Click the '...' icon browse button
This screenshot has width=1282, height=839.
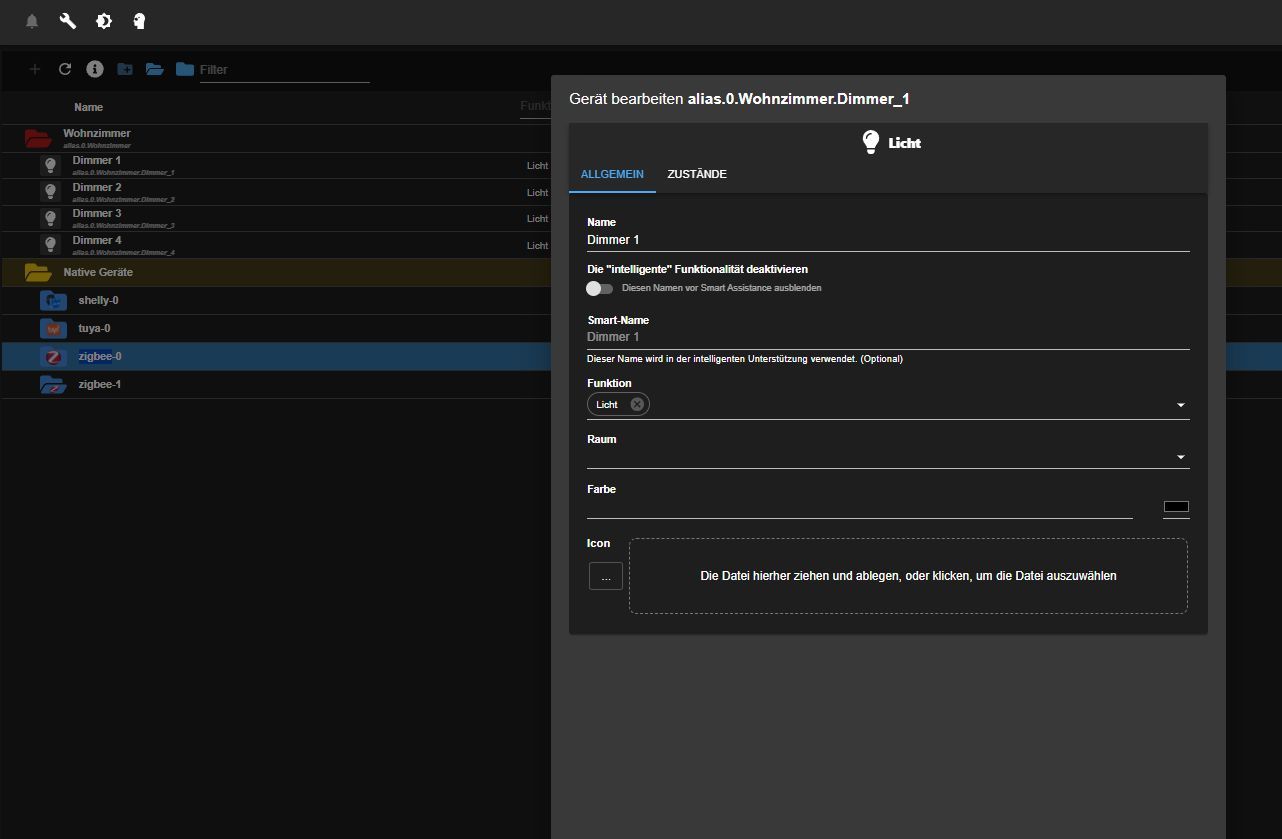606,576
